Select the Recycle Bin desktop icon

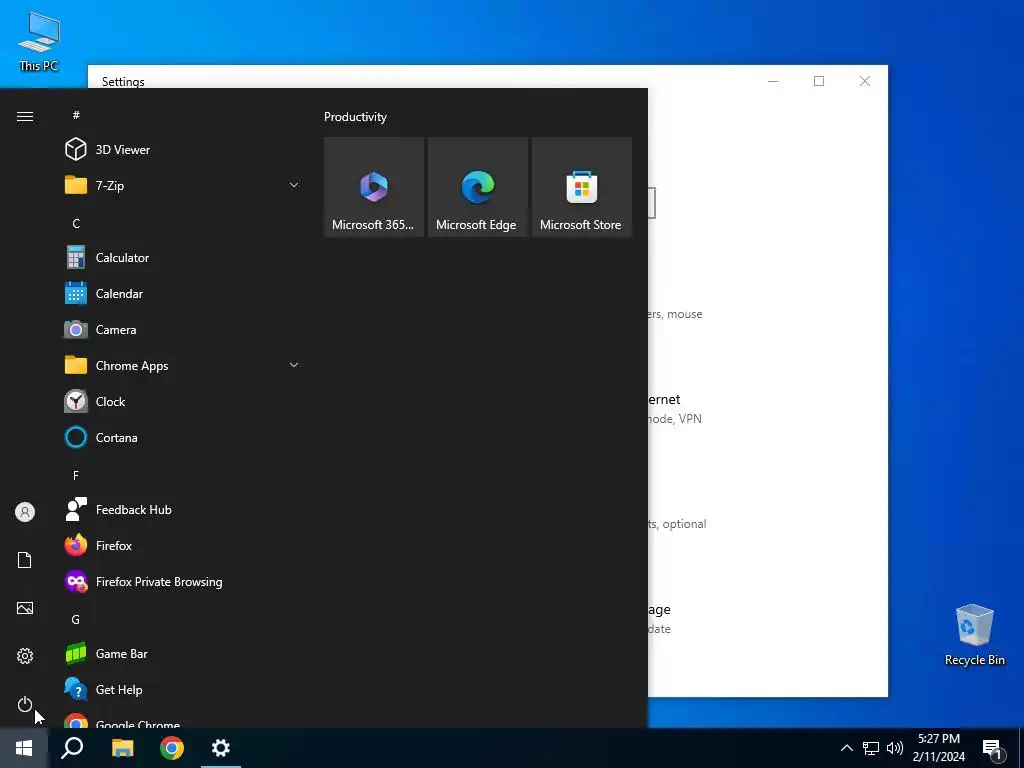(974, 635)
